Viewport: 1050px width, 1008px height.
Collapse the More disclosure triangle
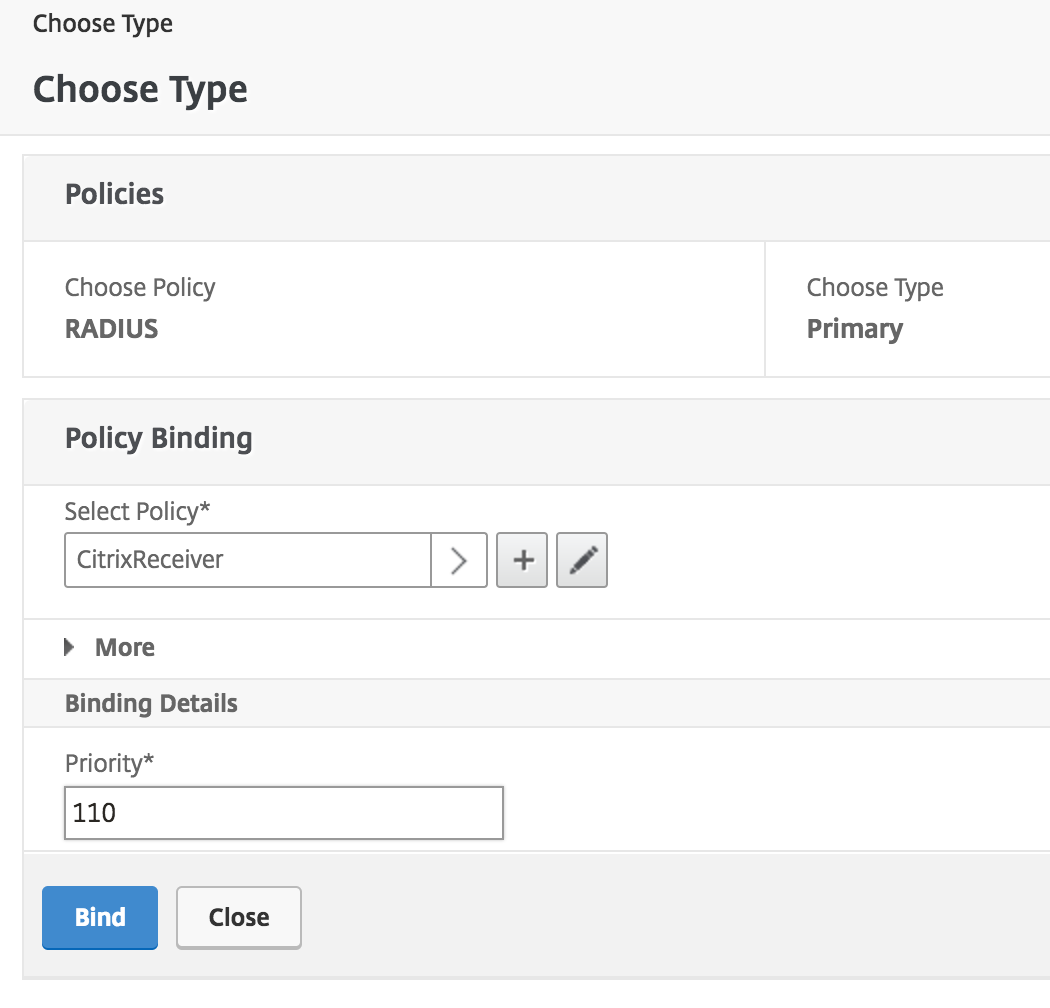point(68,648)
